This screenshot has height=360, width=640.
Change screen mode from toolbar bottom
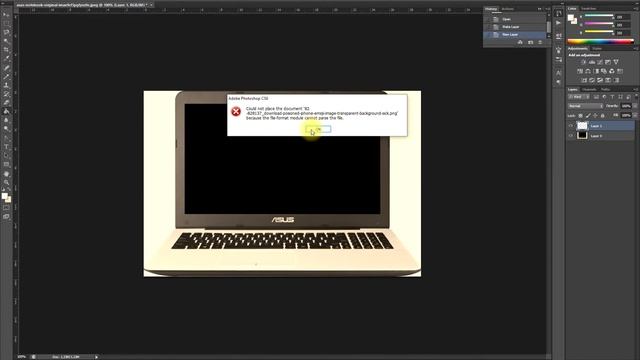6,217
